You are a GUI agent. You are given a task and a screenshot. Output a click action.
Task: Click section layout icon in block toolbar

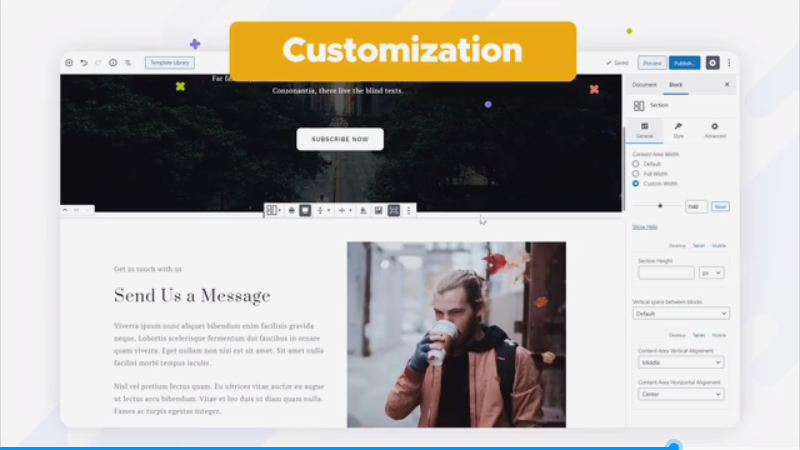(273, 210)
